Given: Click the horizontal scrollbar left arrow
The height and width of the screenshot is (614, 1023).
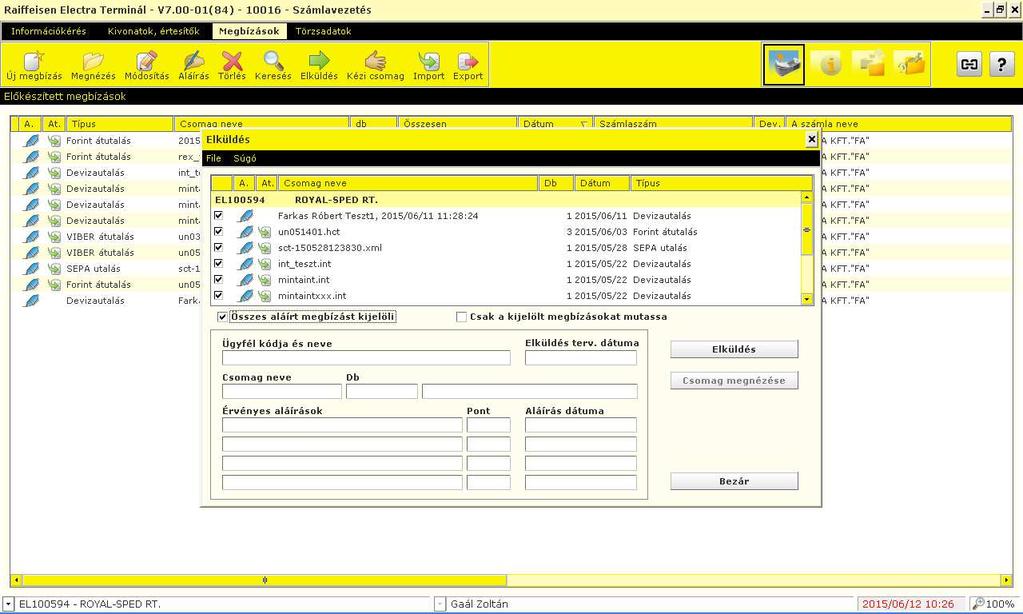Looking at the screenshot, I should (16, 580).
